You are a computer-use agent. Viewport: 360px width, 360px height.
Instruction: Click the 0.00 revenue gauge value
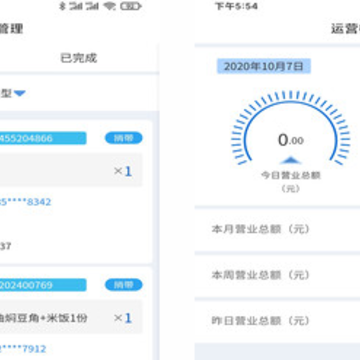tap(291, 140)
